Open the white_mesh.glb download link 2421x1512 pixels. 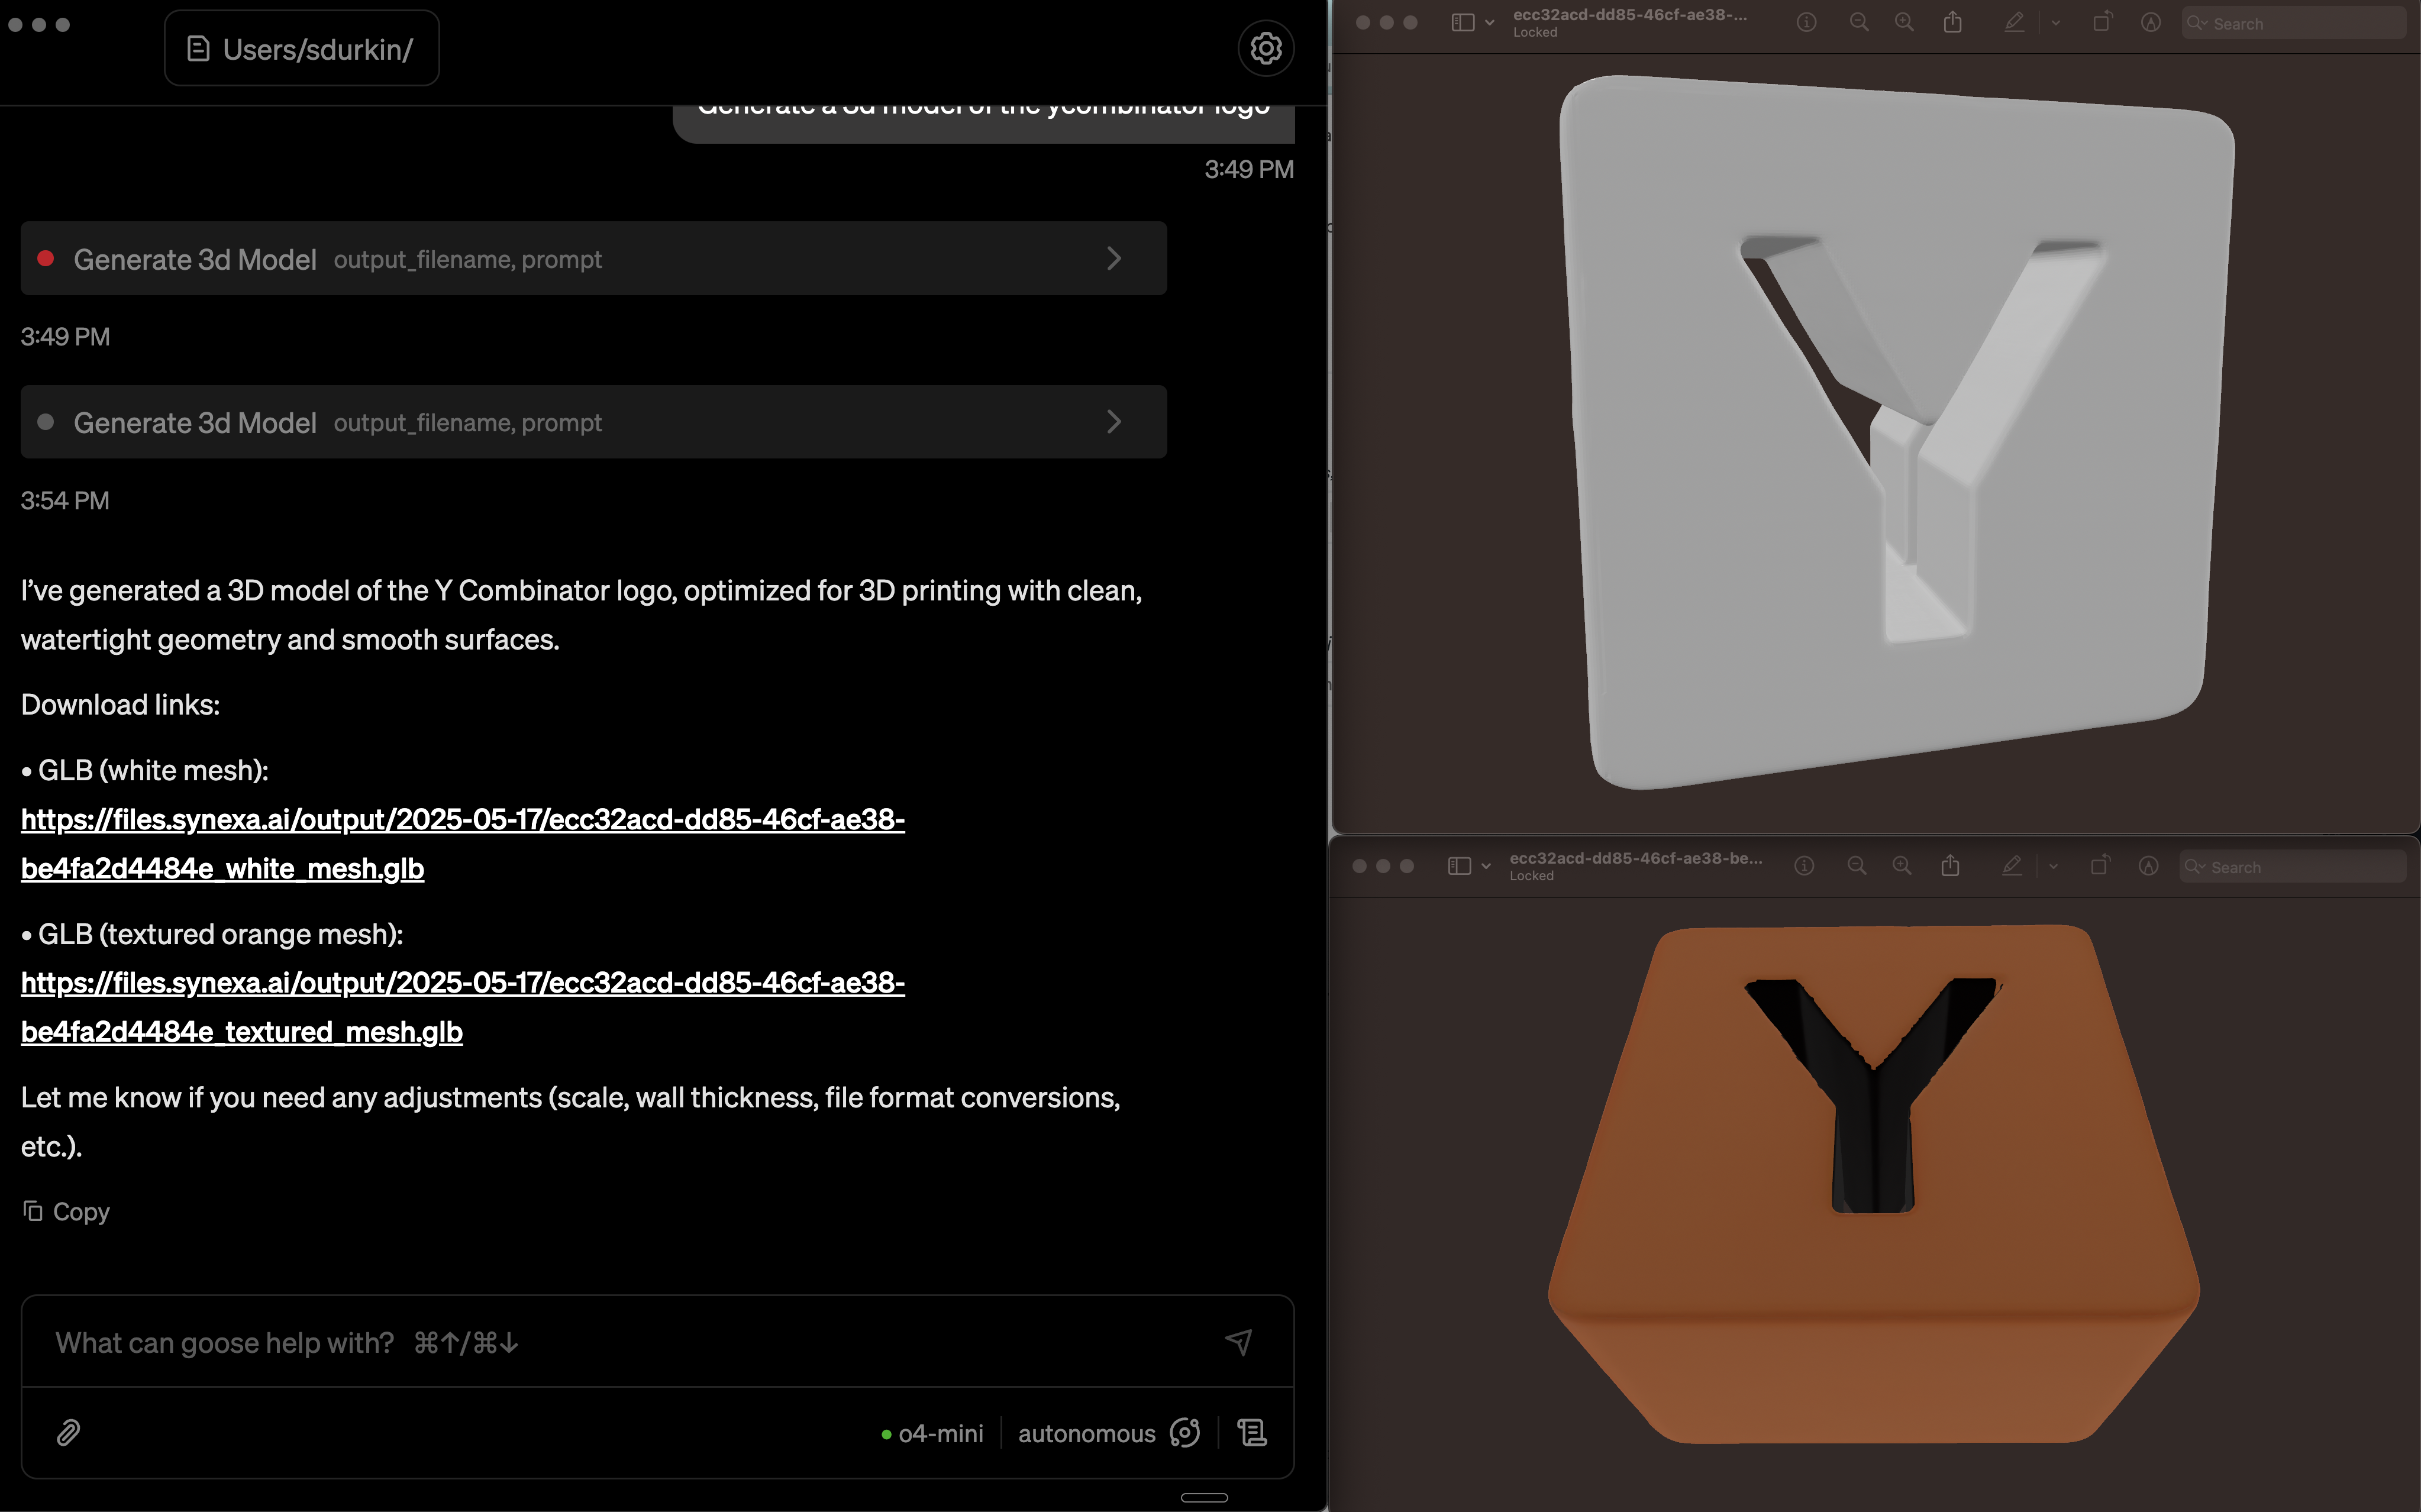462,843
